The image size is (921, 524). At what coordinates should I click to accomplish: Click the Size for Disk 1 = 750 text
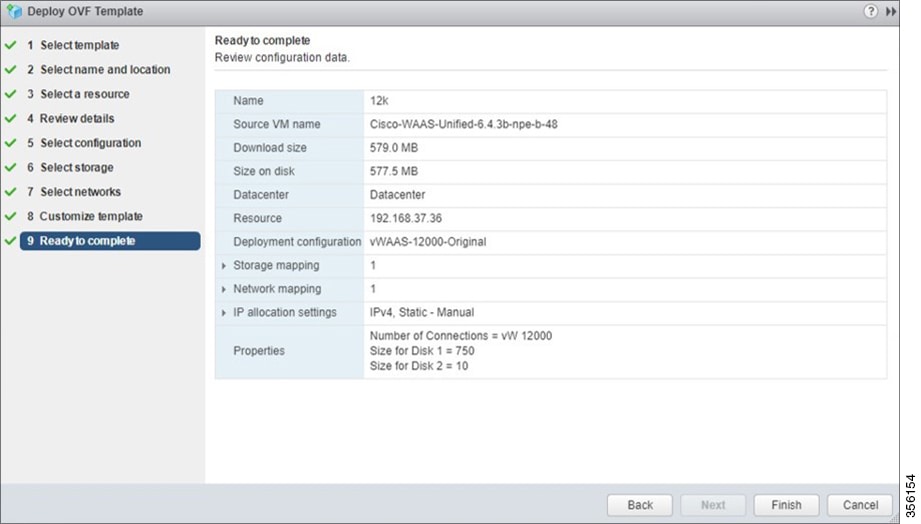(422, 351)
